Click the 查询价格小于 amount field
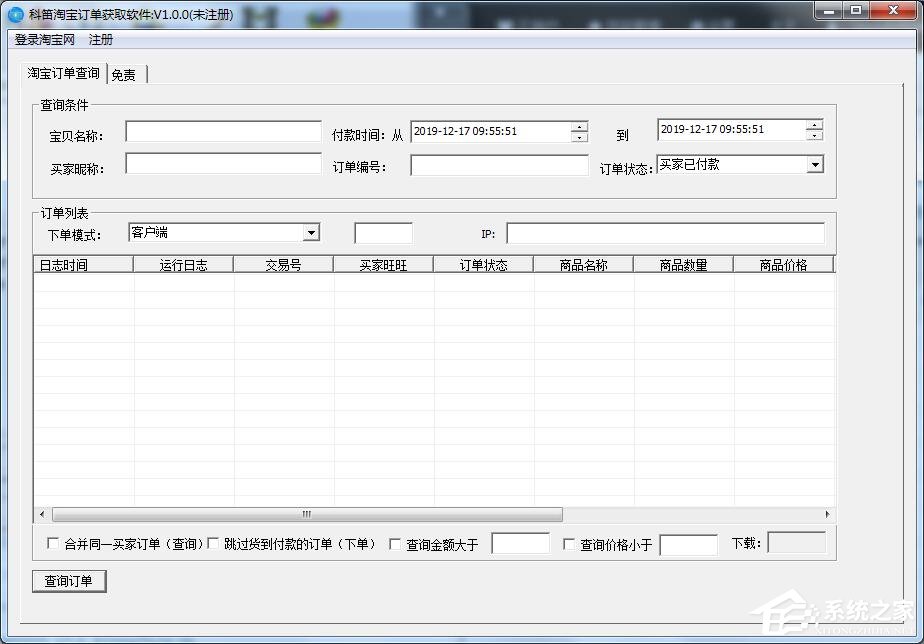Viewport: 924px width, 644px height. (688, 545)
